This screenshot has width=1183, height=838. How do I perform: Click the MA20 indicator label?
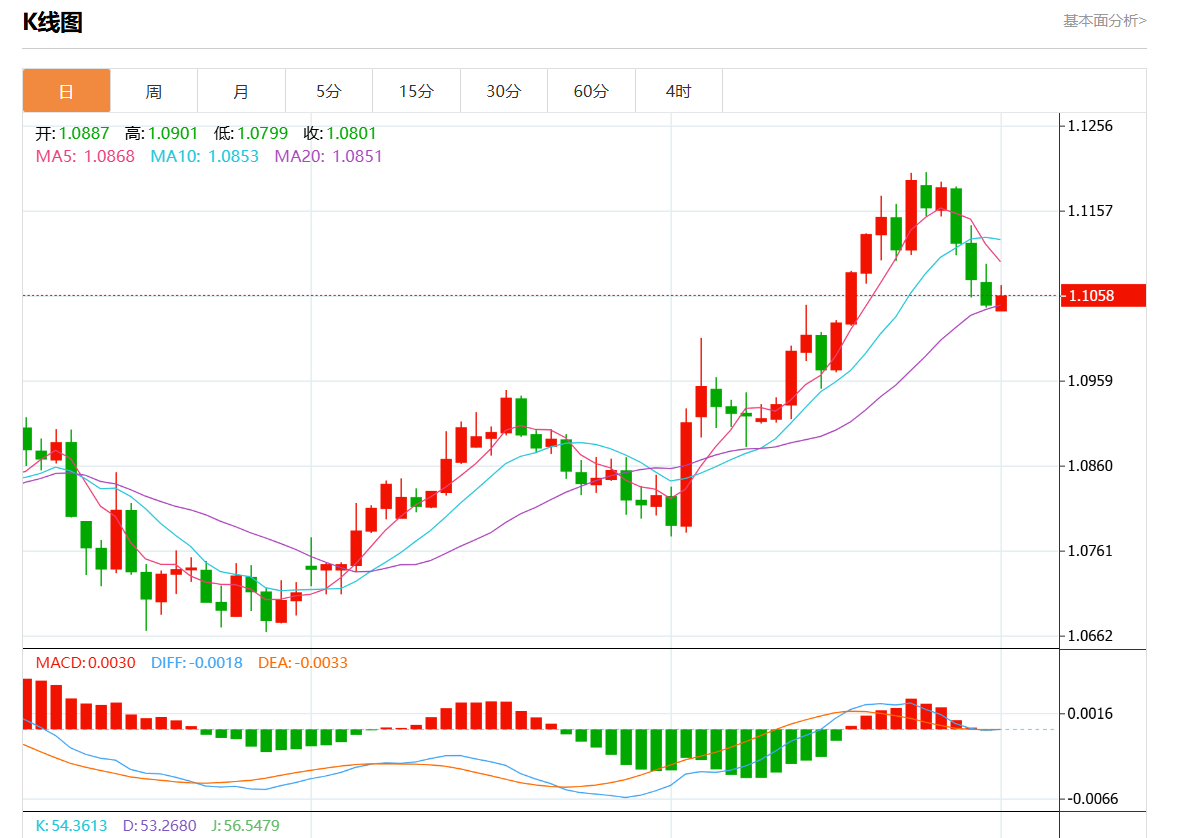(328, 156)
